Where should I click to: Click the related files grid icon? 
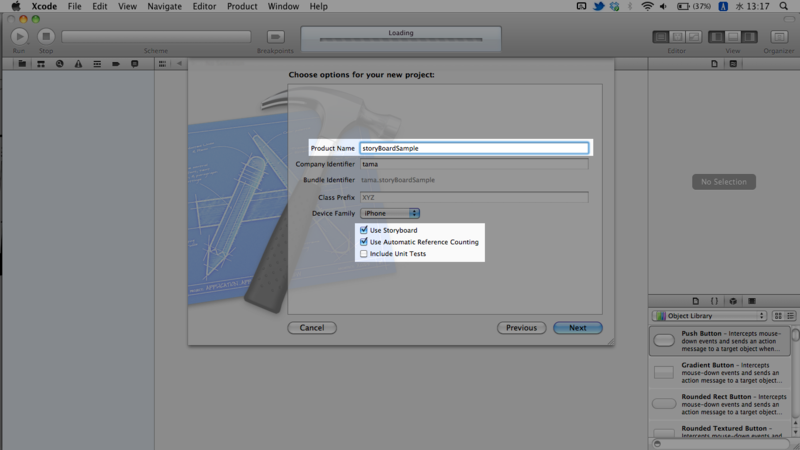click(162, 64)
